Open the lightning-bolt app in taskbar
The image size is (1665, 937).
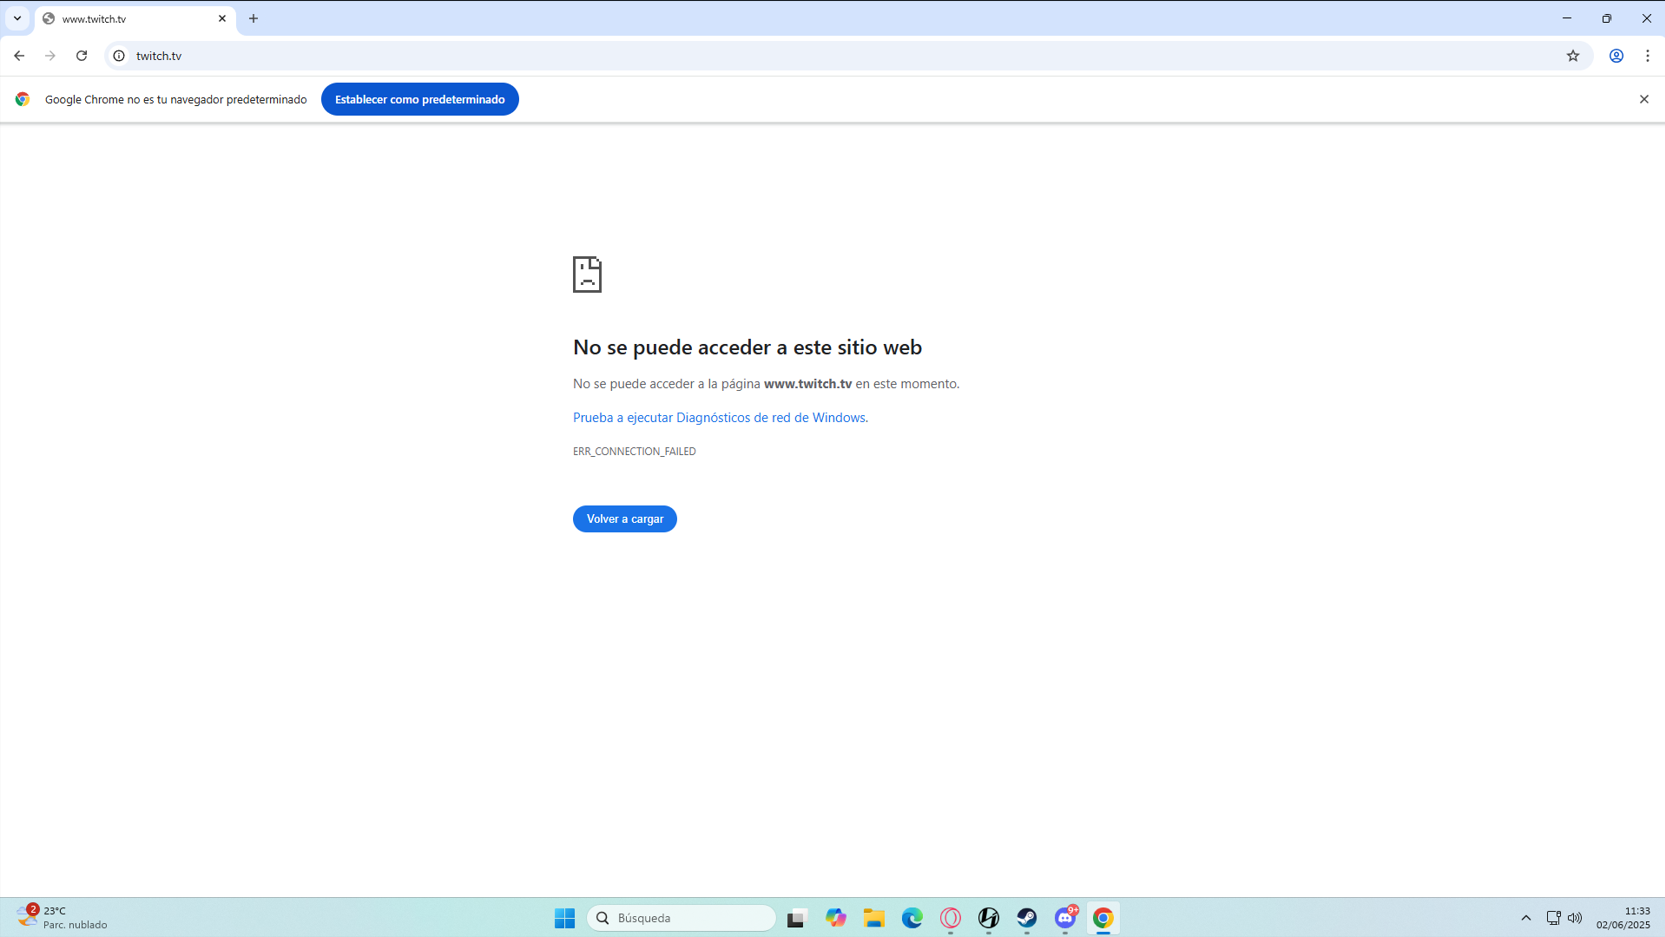[988, 918]
